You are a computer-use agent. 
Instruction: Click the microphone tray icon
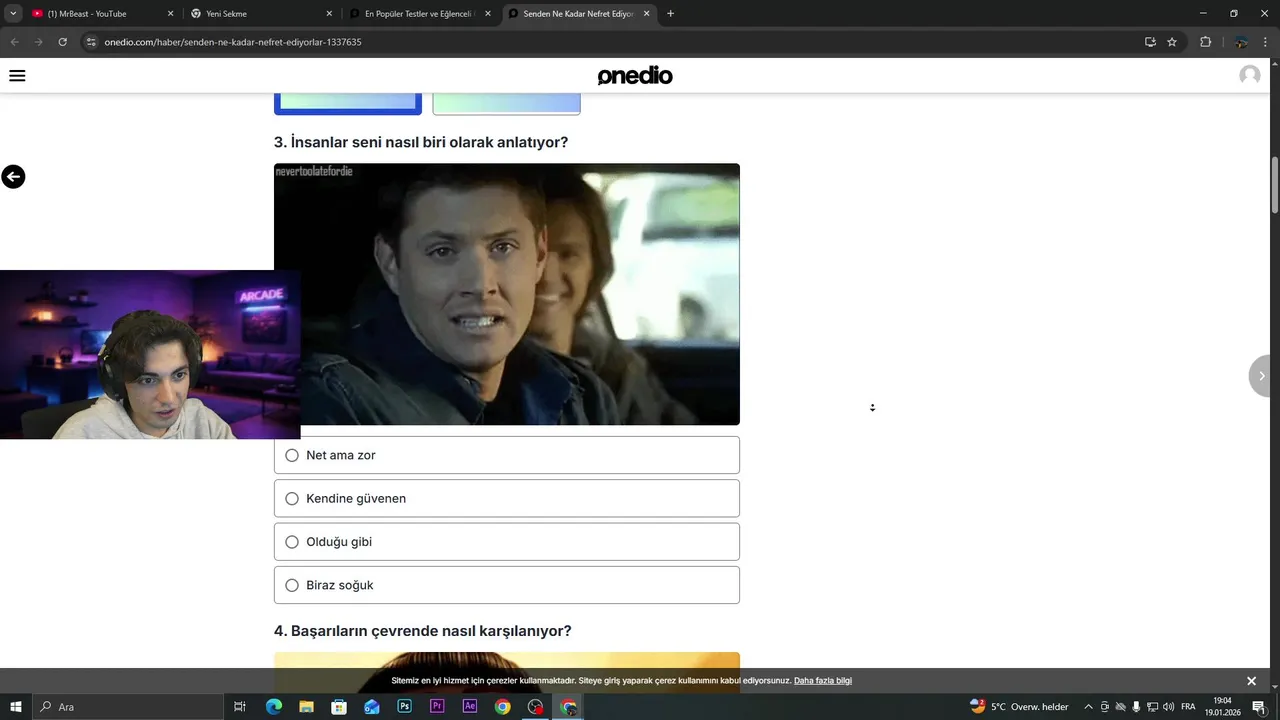[1136, 707]
